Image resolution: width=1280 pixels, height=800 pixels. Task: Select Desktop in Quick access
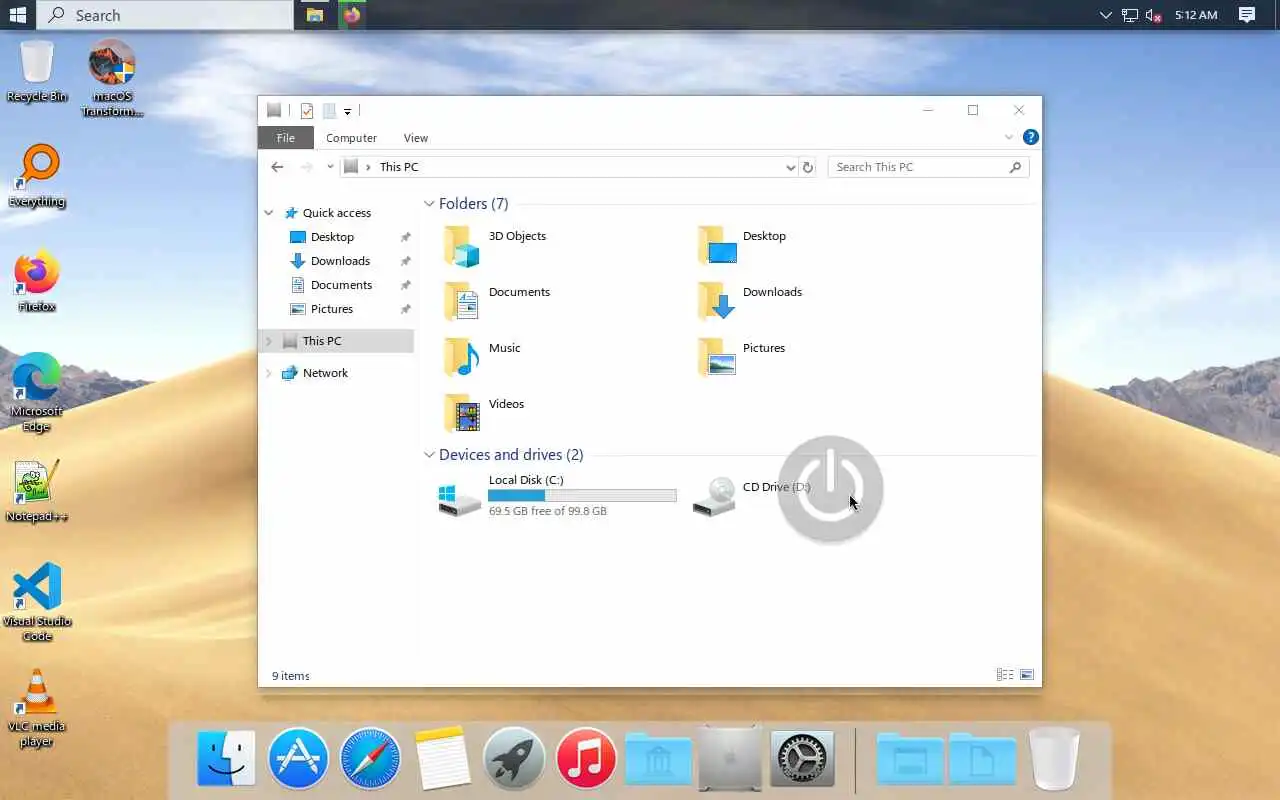[x=332, y=237]
